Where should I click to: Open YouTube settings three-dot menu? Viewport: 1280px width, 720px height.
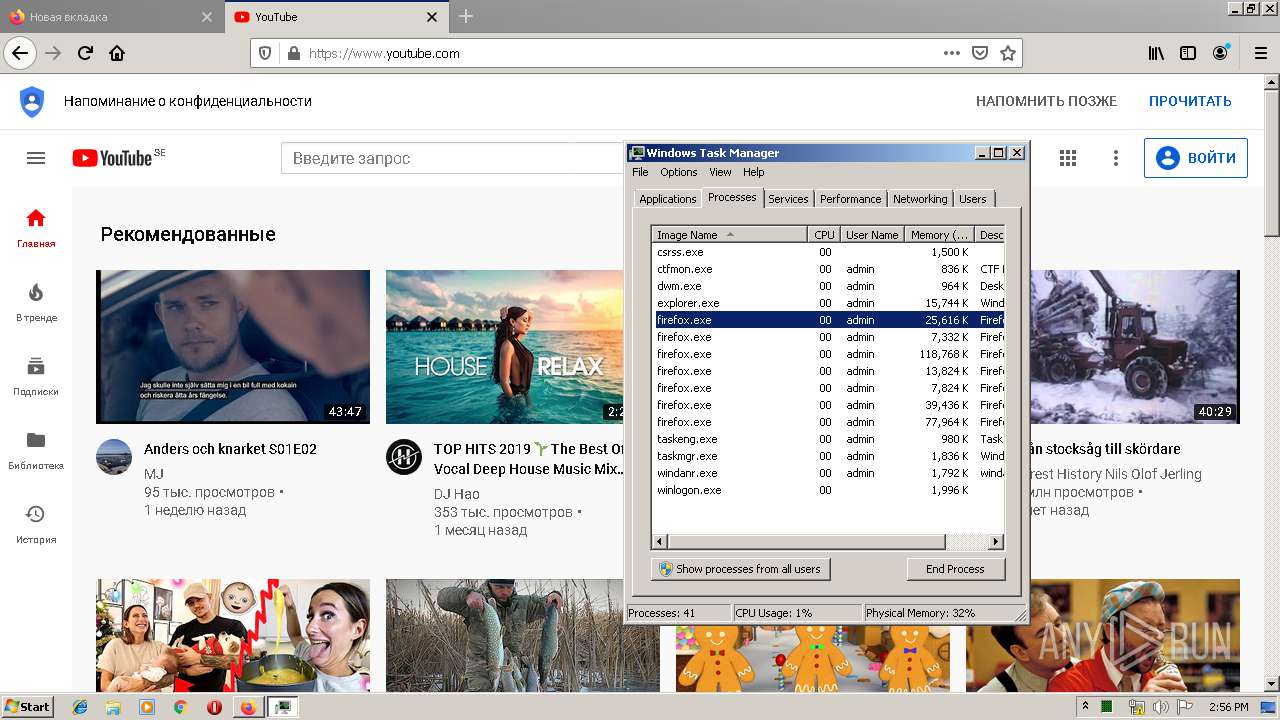pos(1116,158)
